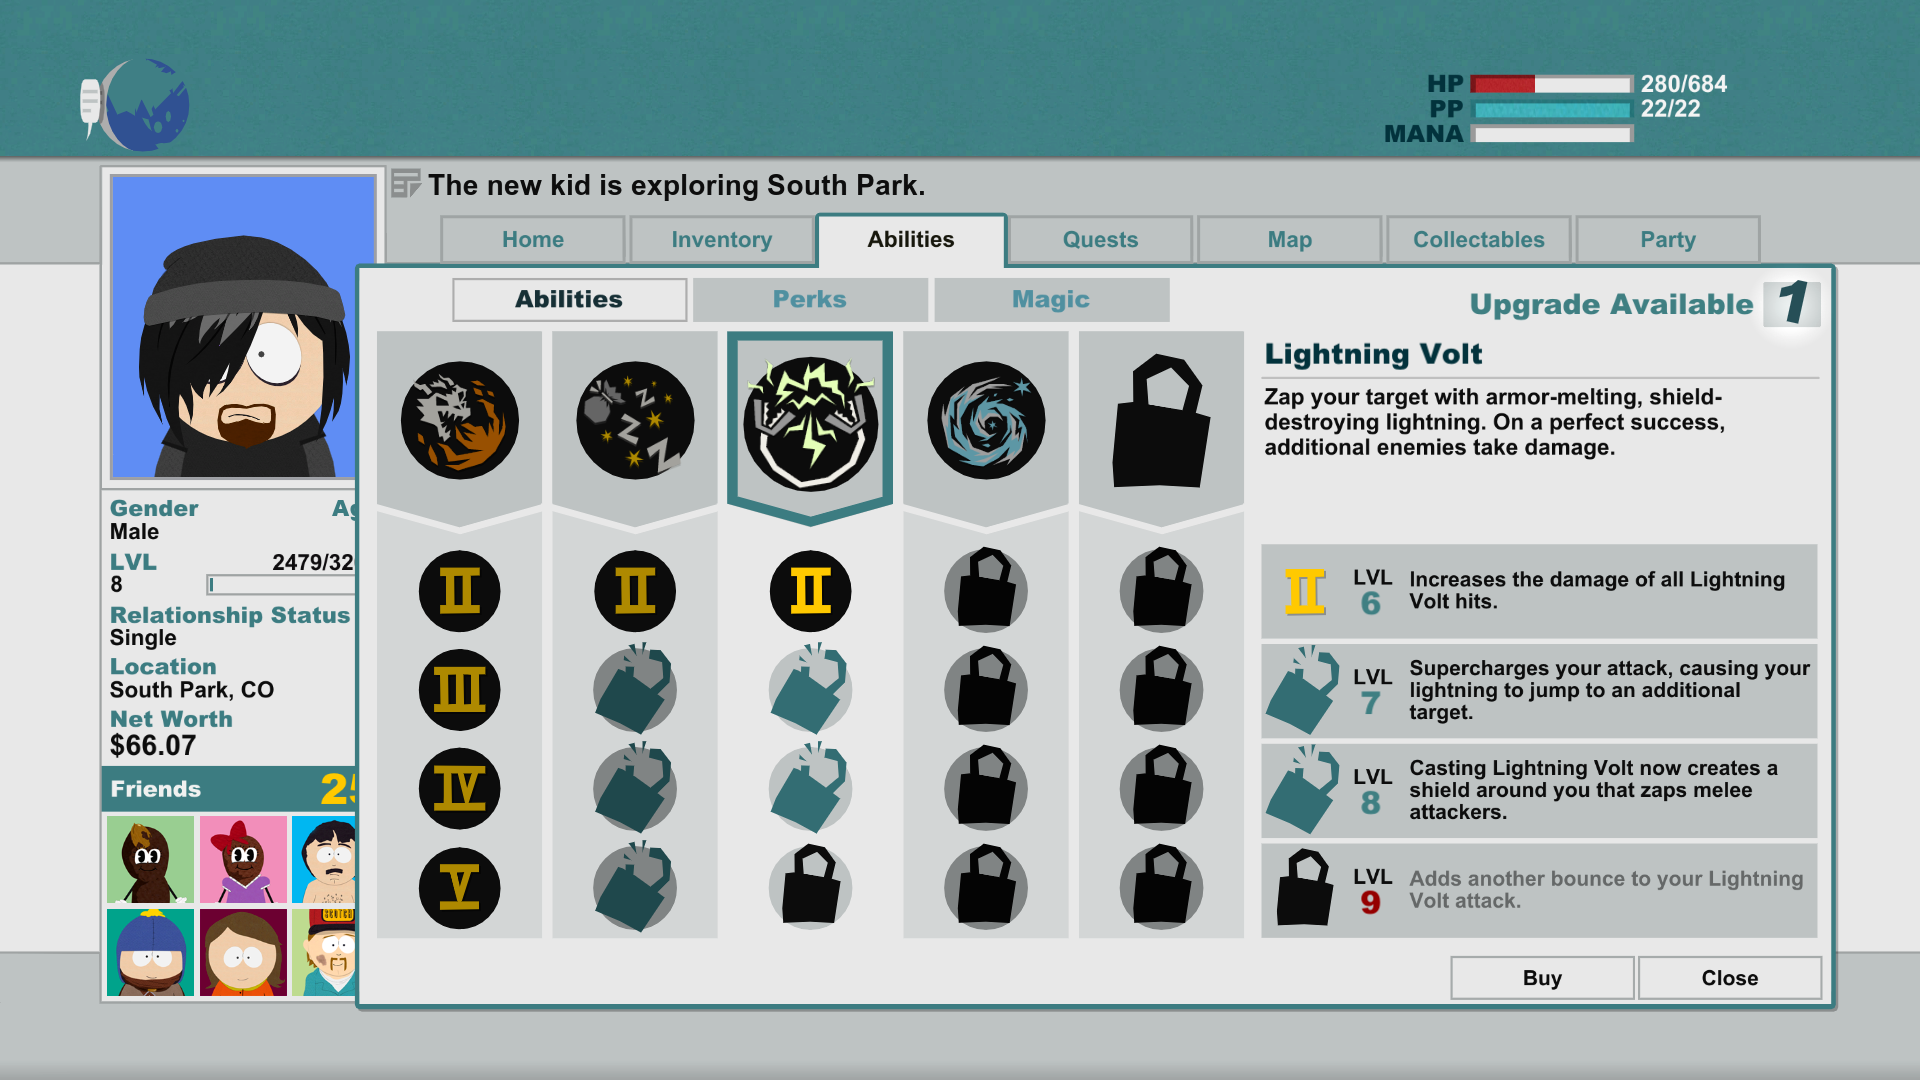Click the Relationship Status 'Single' text
This screenshot has height=1080, width=1920.
143,638
